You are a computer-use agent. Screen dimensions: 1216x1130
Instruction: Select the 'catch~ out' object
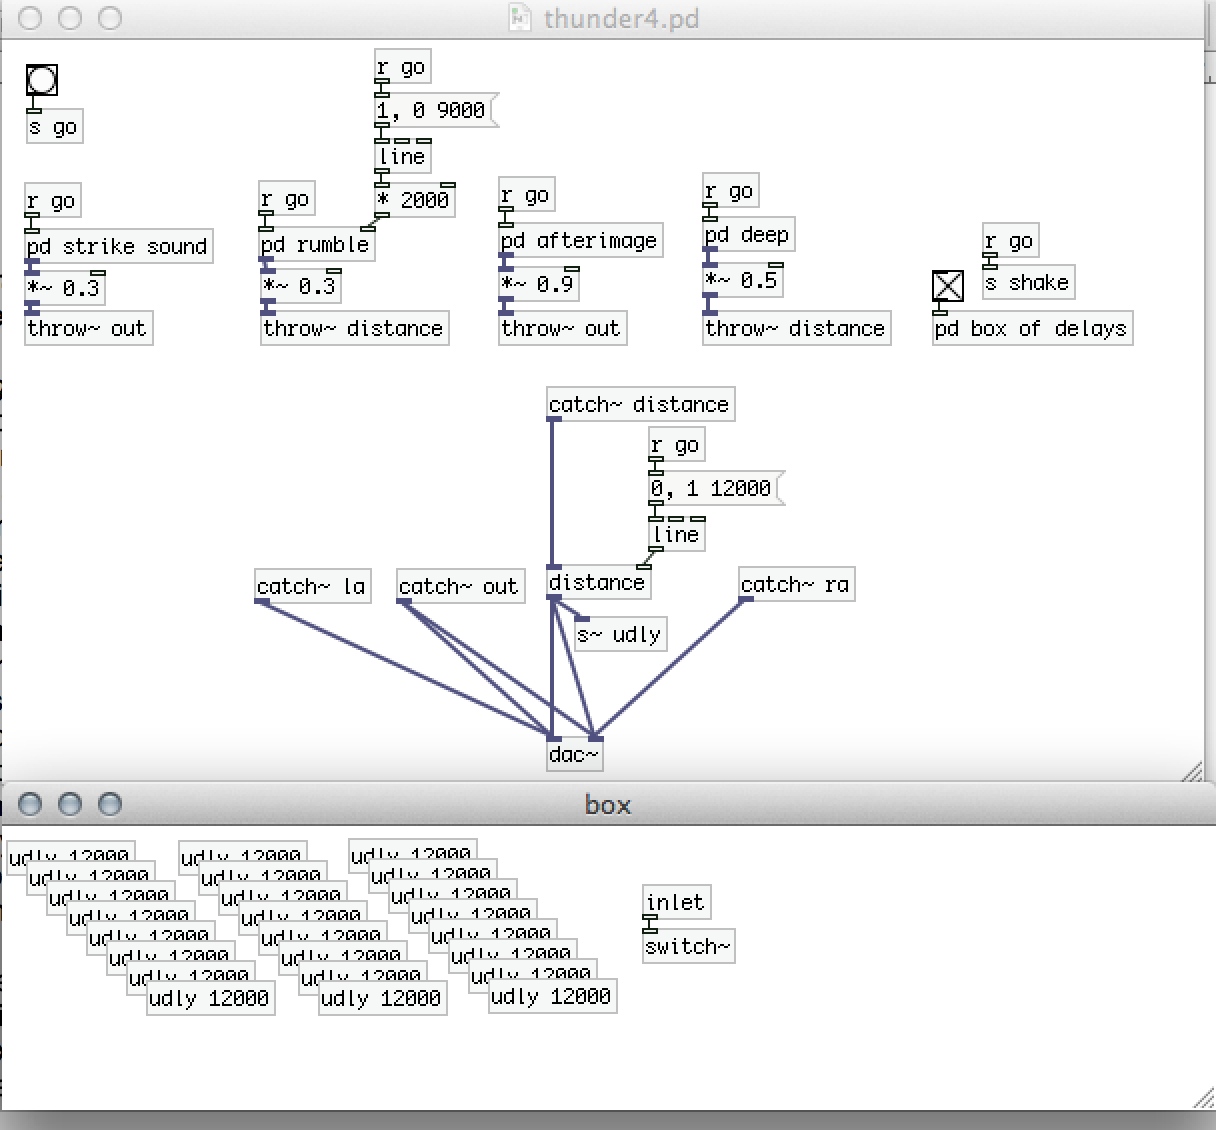459,586
